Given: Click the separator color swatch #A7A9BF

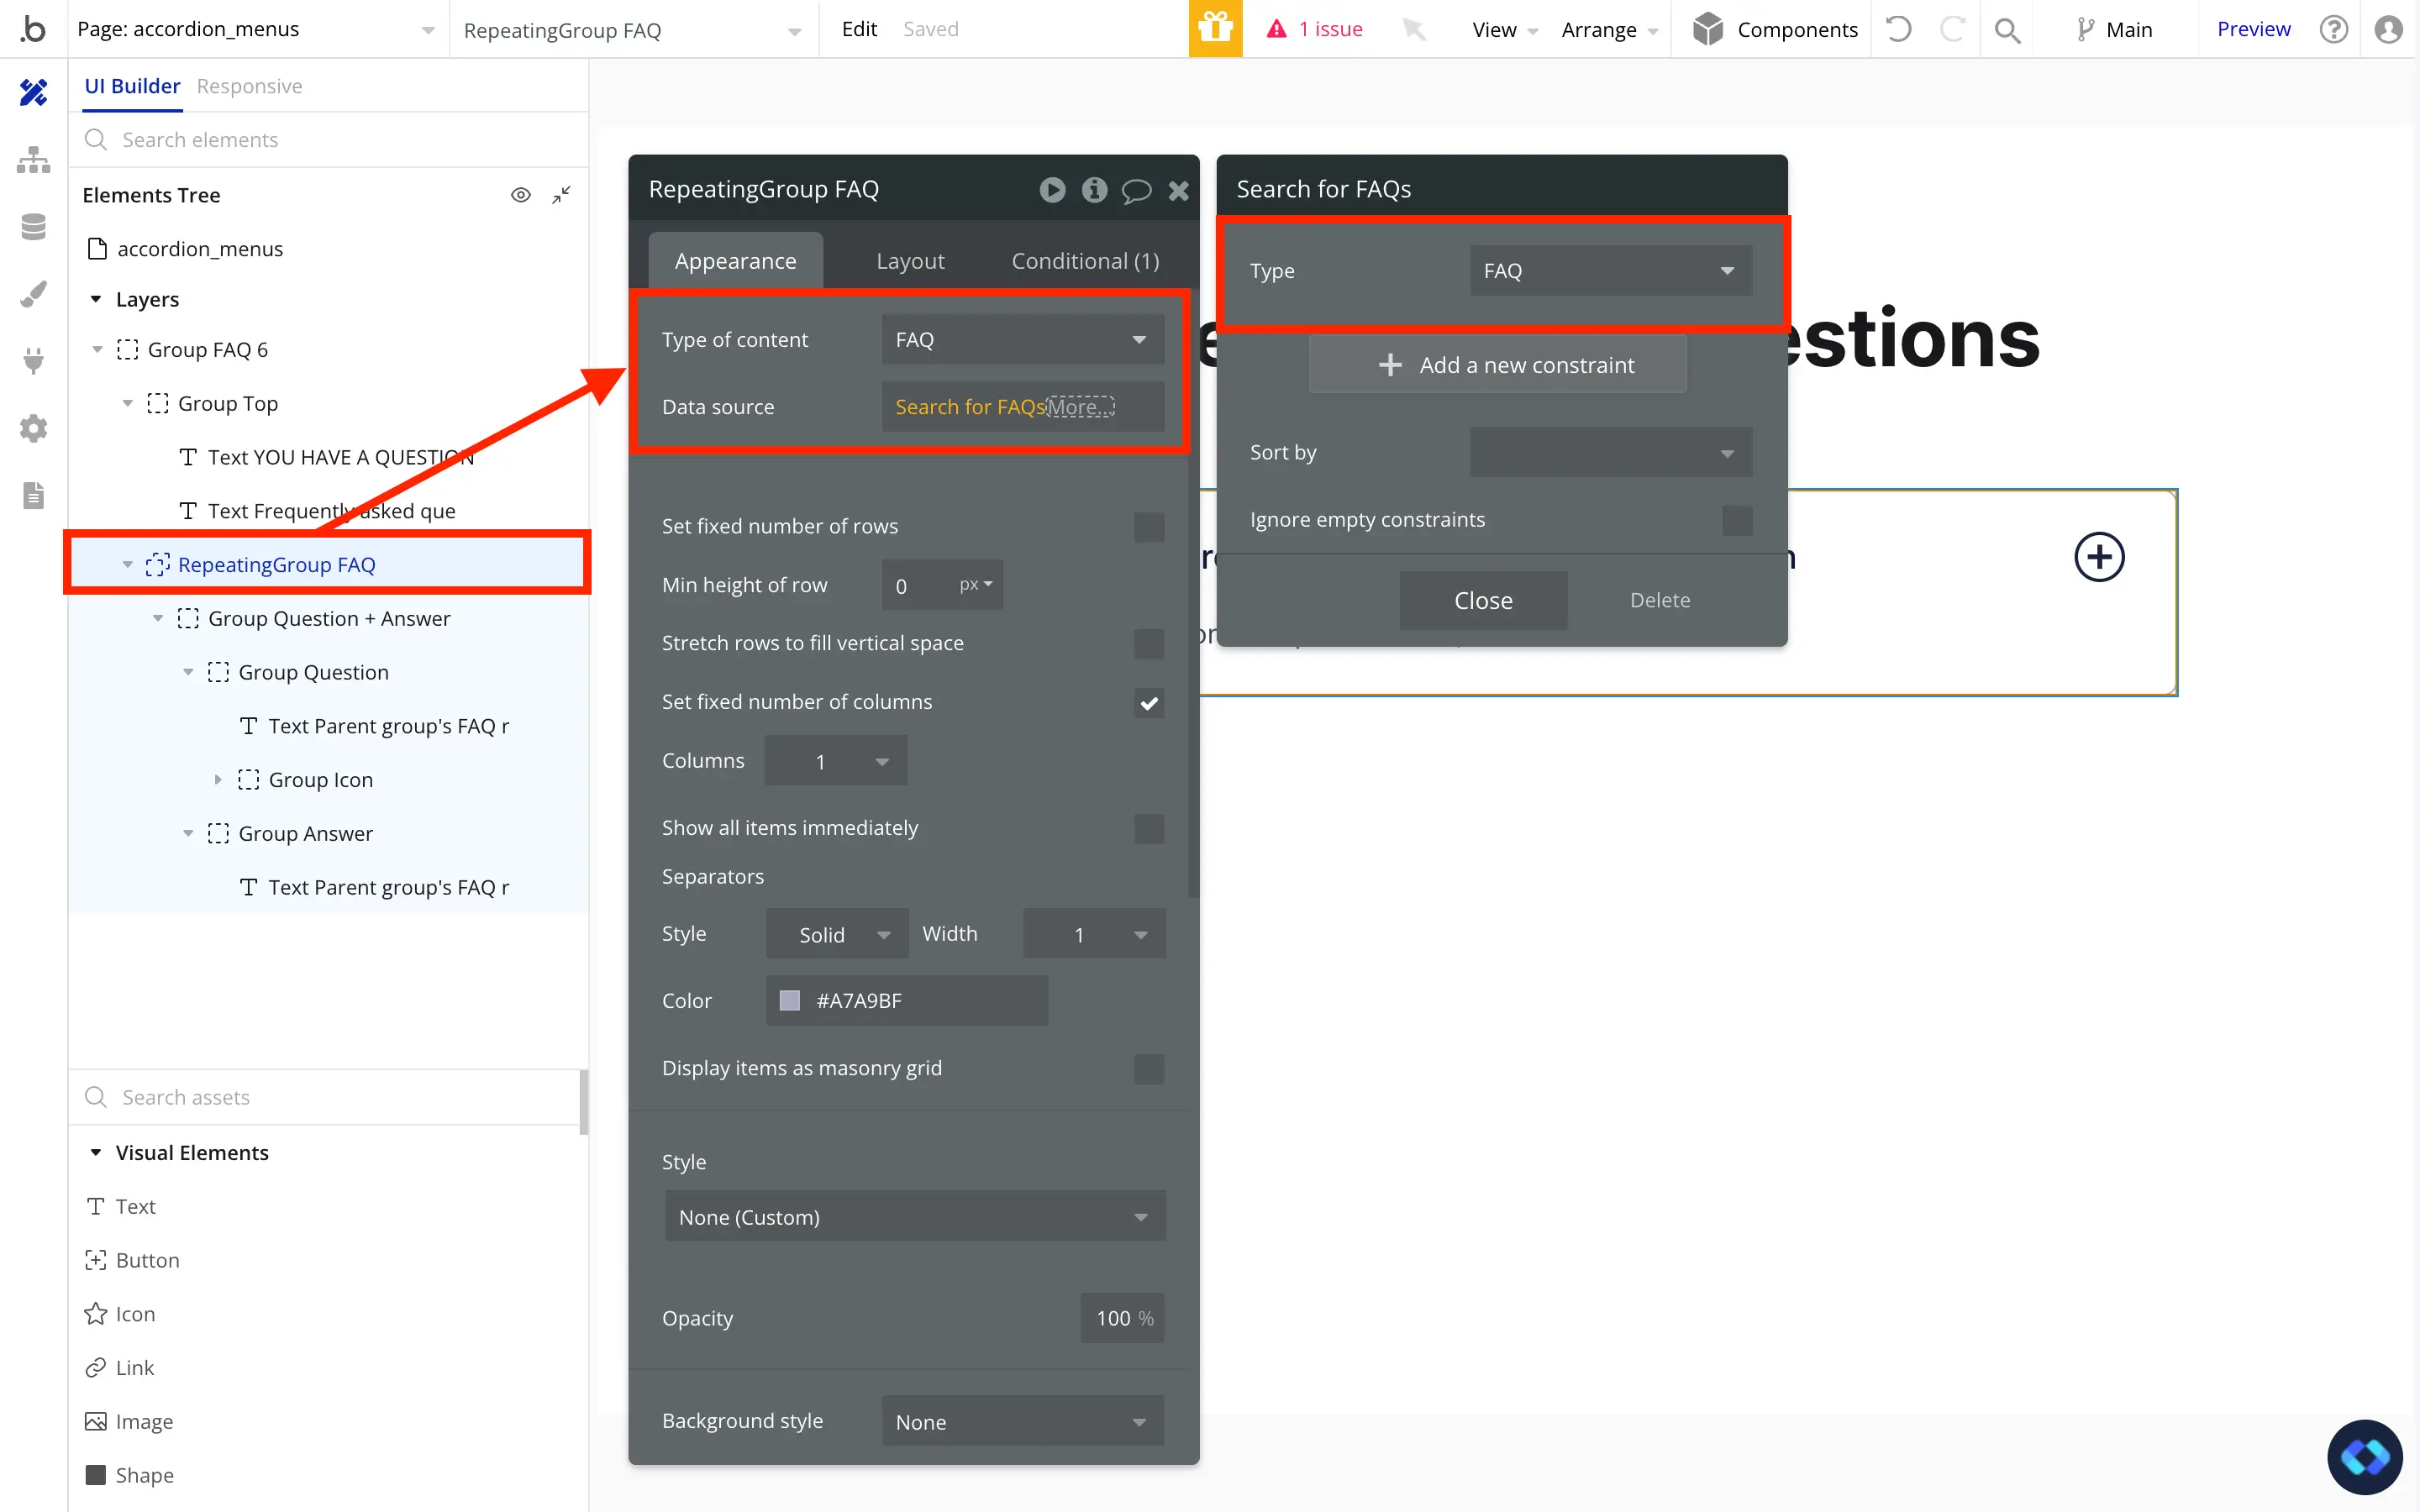Looking at the screenshot, I should click(x=790, y=1001).
